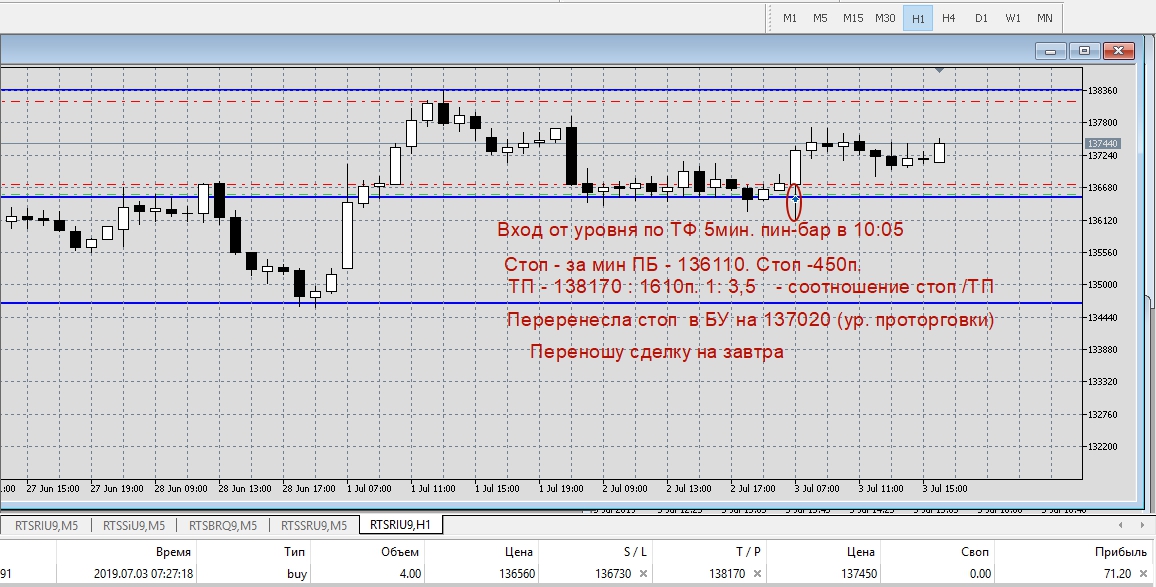The width and height of the screenshot is (1156, 587).
Task: Click profit value 71.20
Action: click(1118, 574)
